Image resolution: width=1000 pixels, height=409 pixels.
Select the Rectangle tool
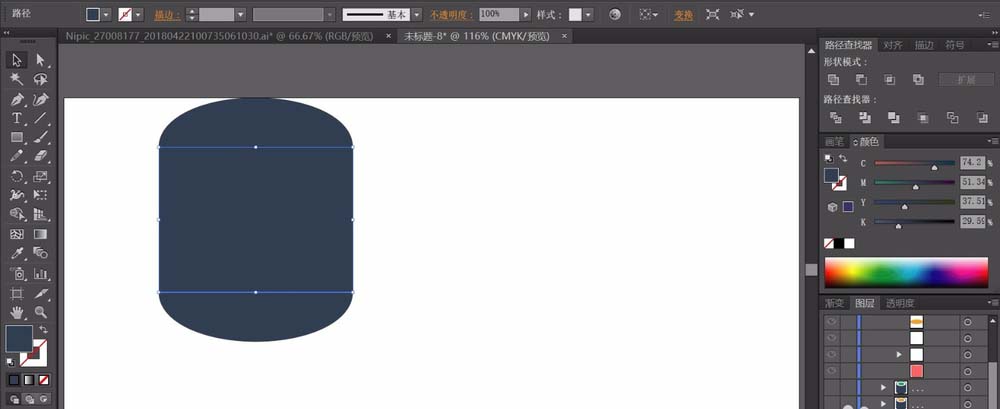(17, 137)
